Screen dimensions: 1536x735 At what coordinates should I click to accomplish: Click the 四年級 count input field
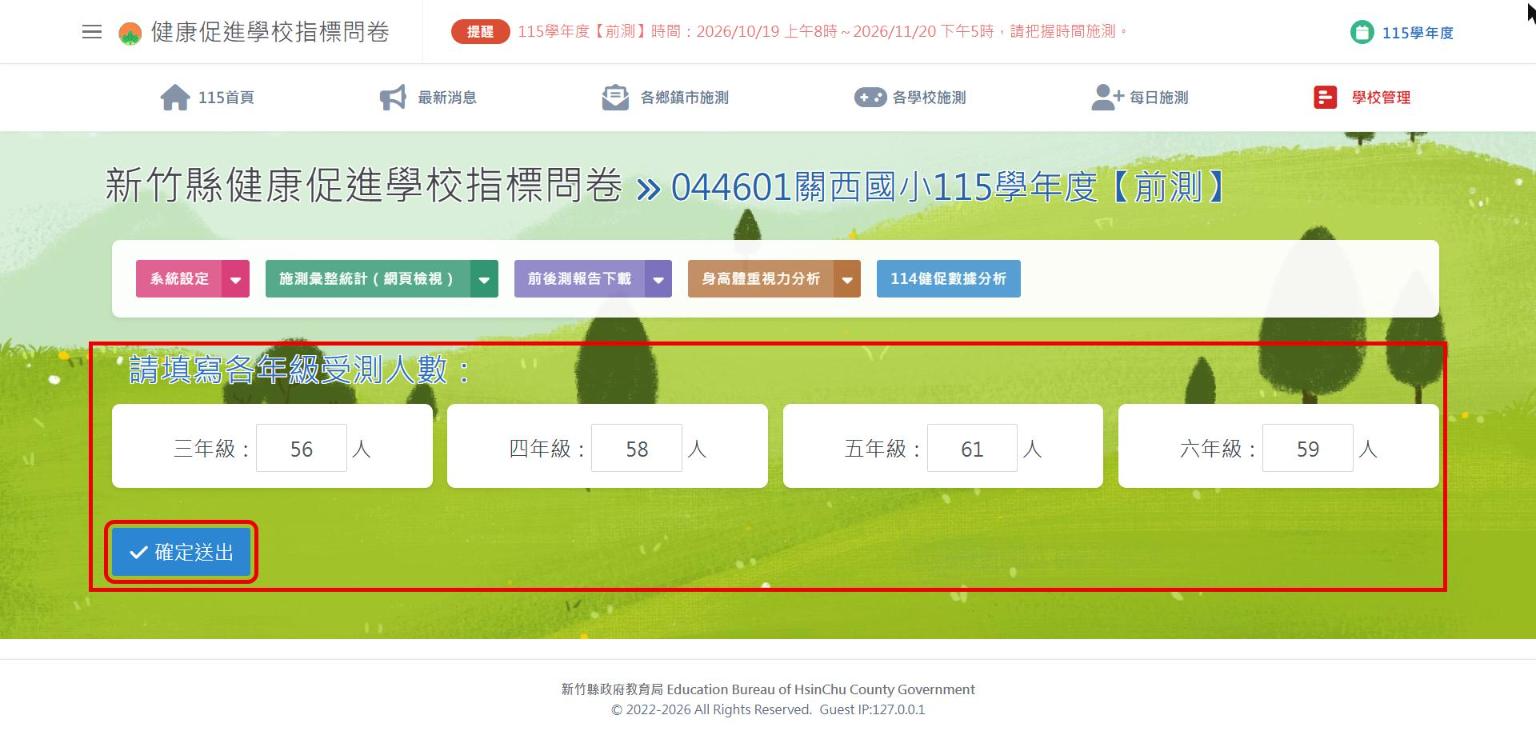pos(637,448)
